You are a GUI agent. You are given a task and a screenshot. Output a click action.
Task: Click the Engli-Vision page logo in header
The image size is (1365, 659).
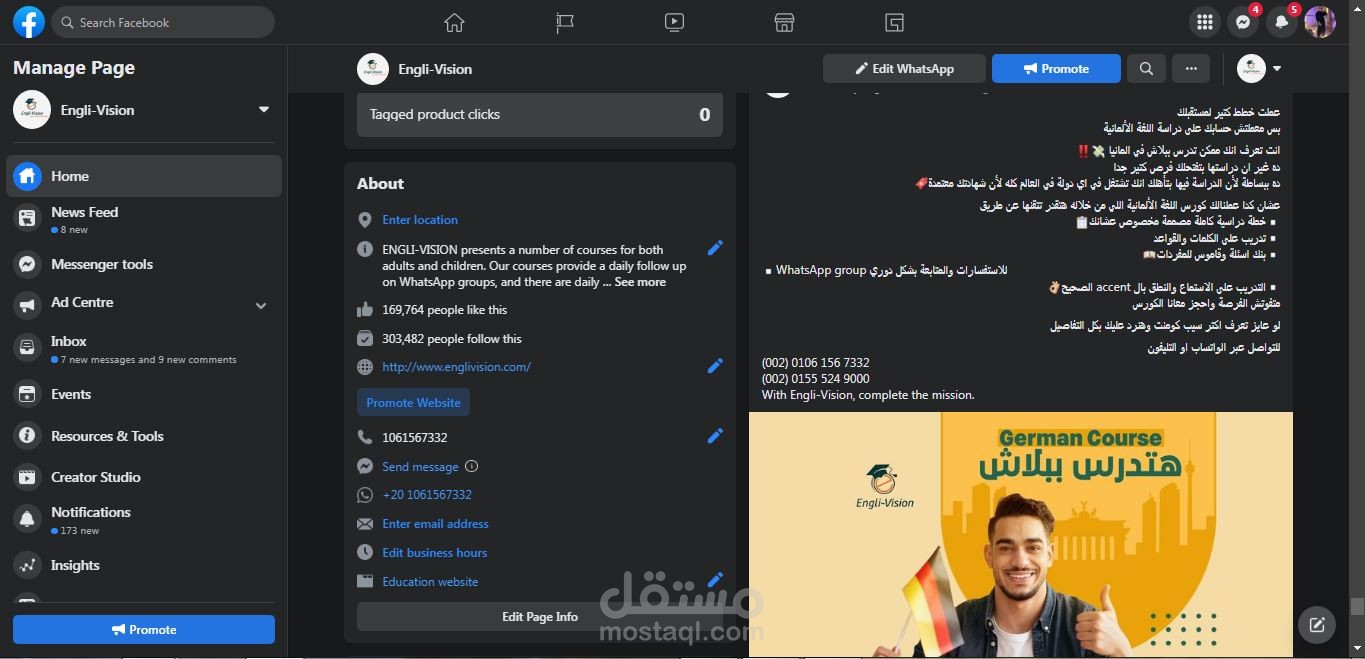pyautogui.click(x=373, y=69)
